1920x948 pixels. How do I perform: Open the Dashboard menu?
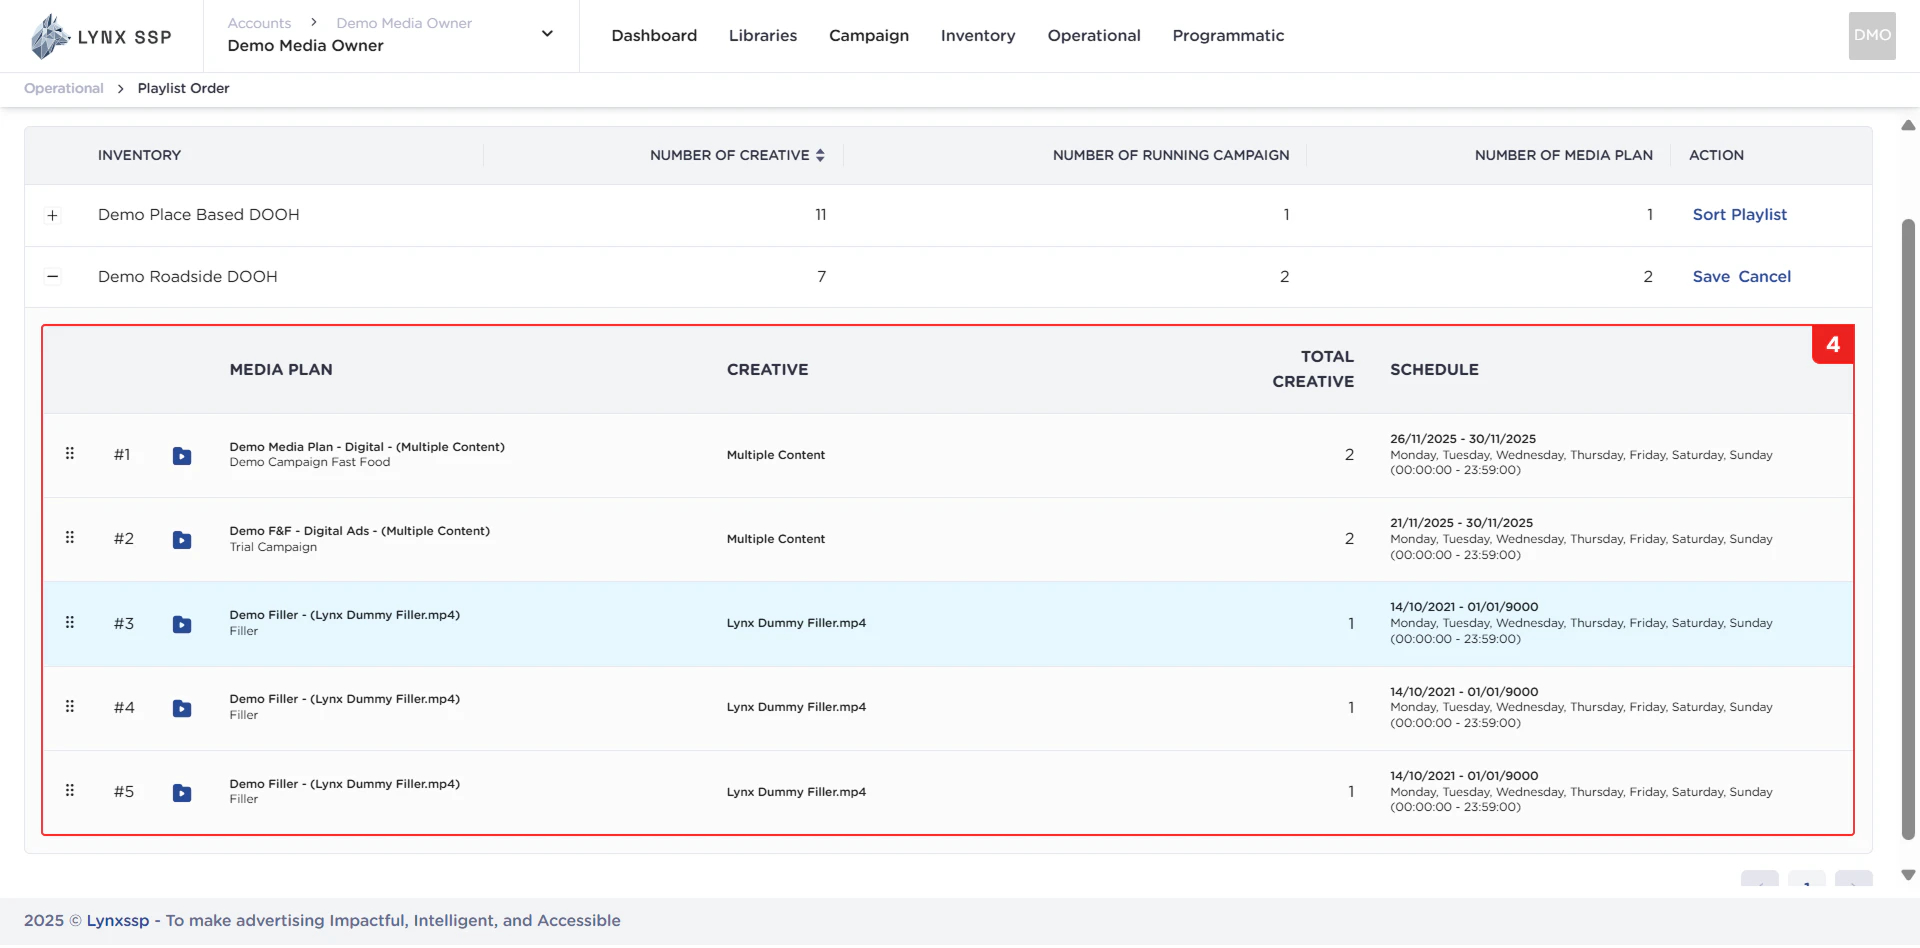[654, 36]
